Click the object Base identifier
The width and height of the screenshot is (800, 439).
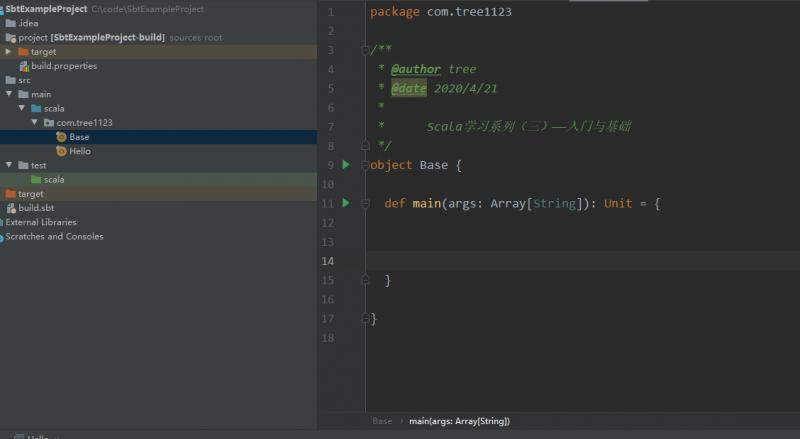point(434,165)
